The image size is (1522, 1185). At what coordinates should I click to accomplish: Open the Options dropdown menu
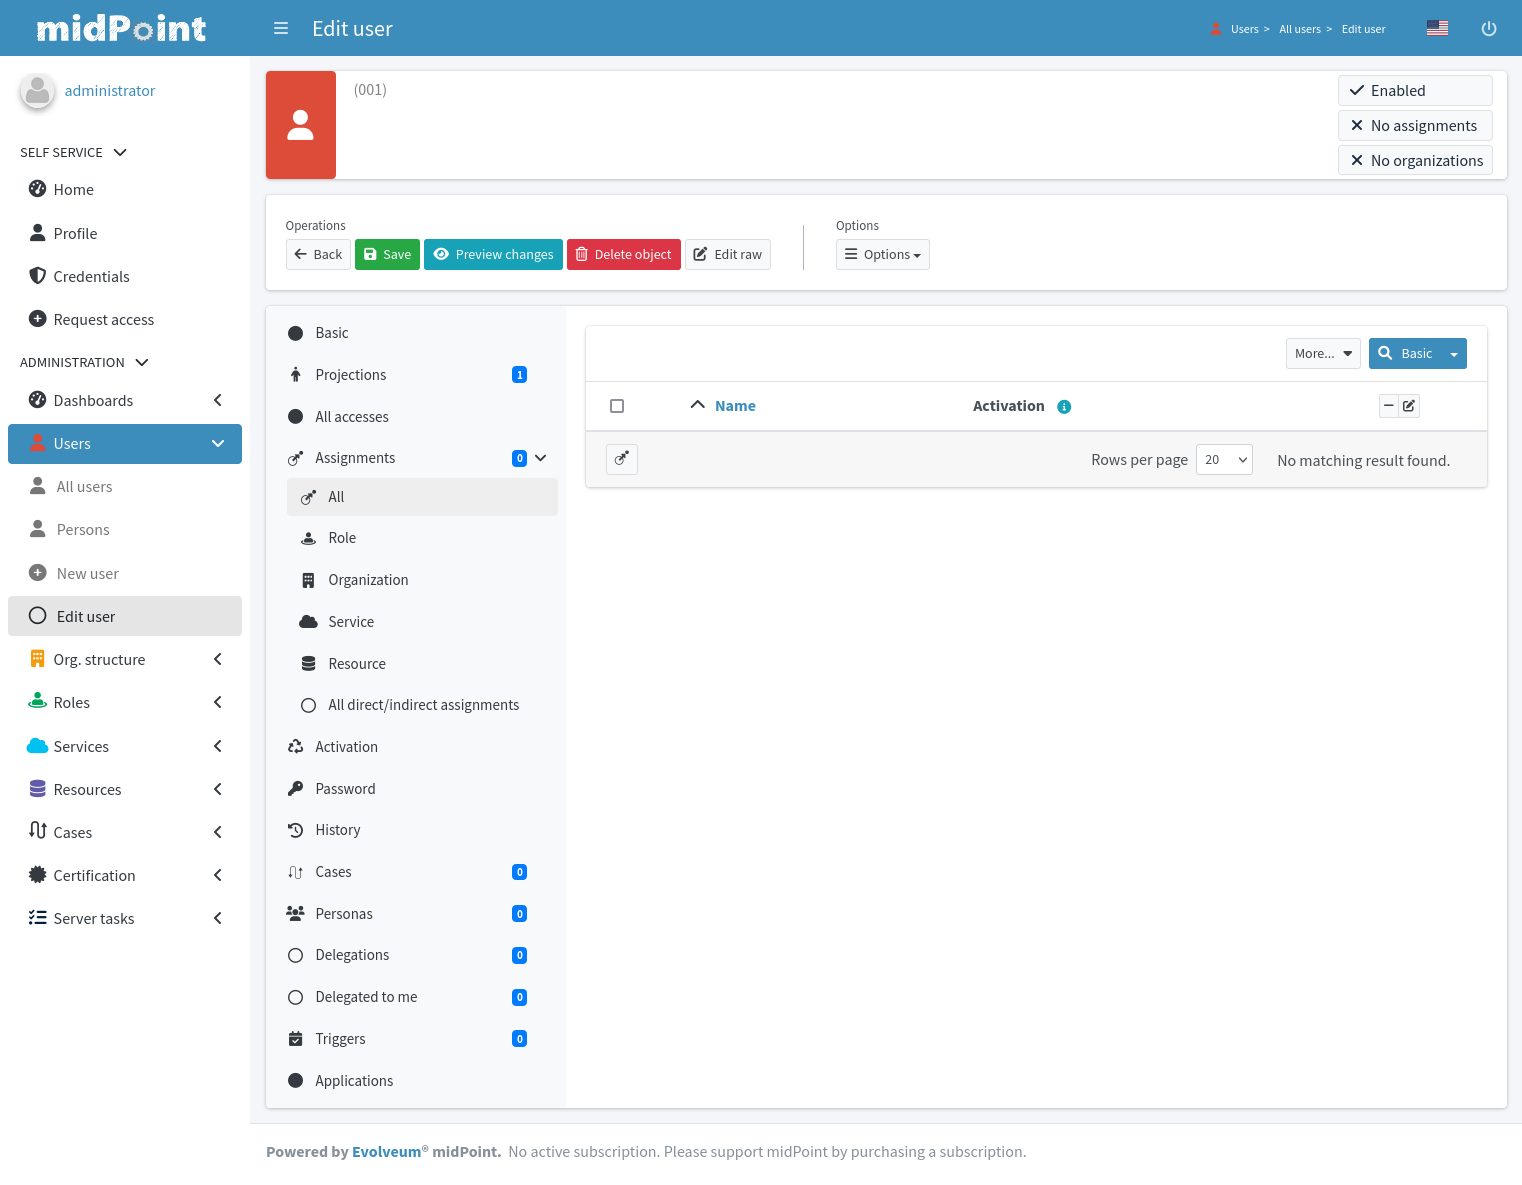[882, 255]
